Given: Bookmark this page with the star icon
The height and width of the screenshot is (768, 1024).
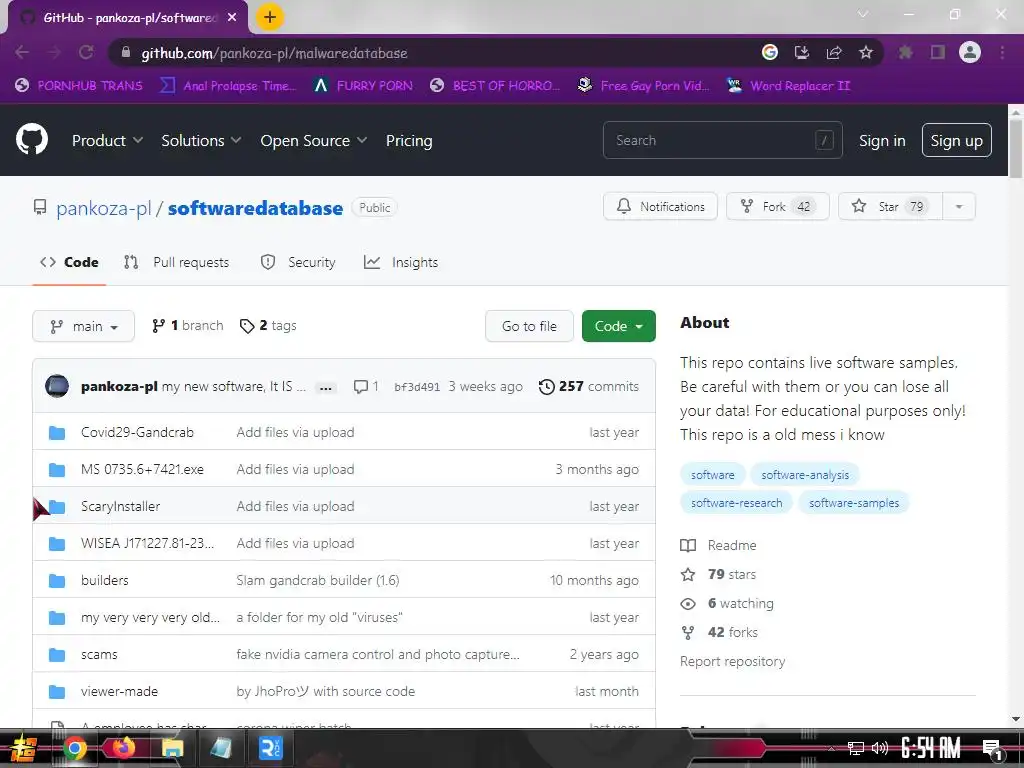Looking at the screenshot, I should (865, 52).
